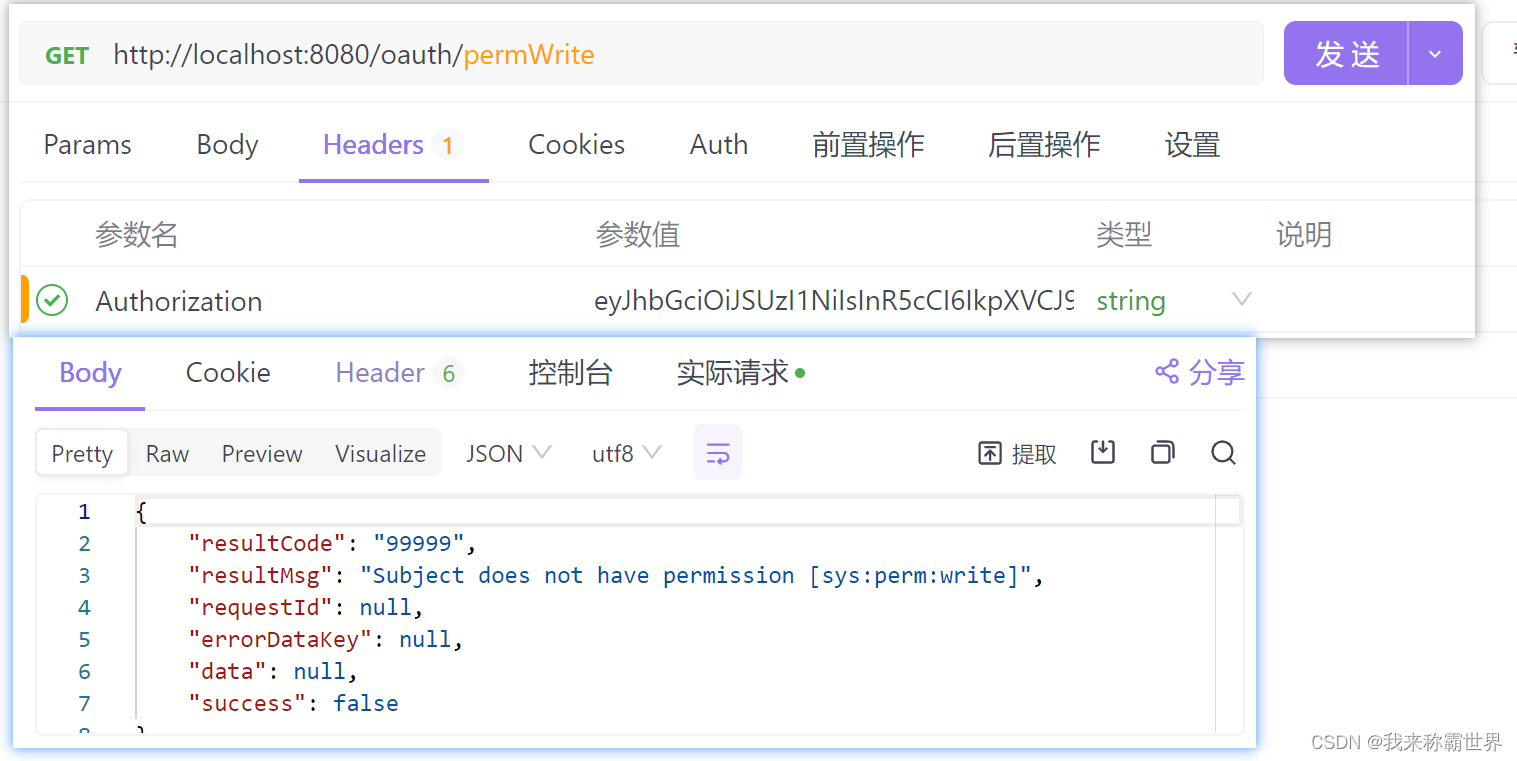Switch response view to Raw mode

[166, 453]
